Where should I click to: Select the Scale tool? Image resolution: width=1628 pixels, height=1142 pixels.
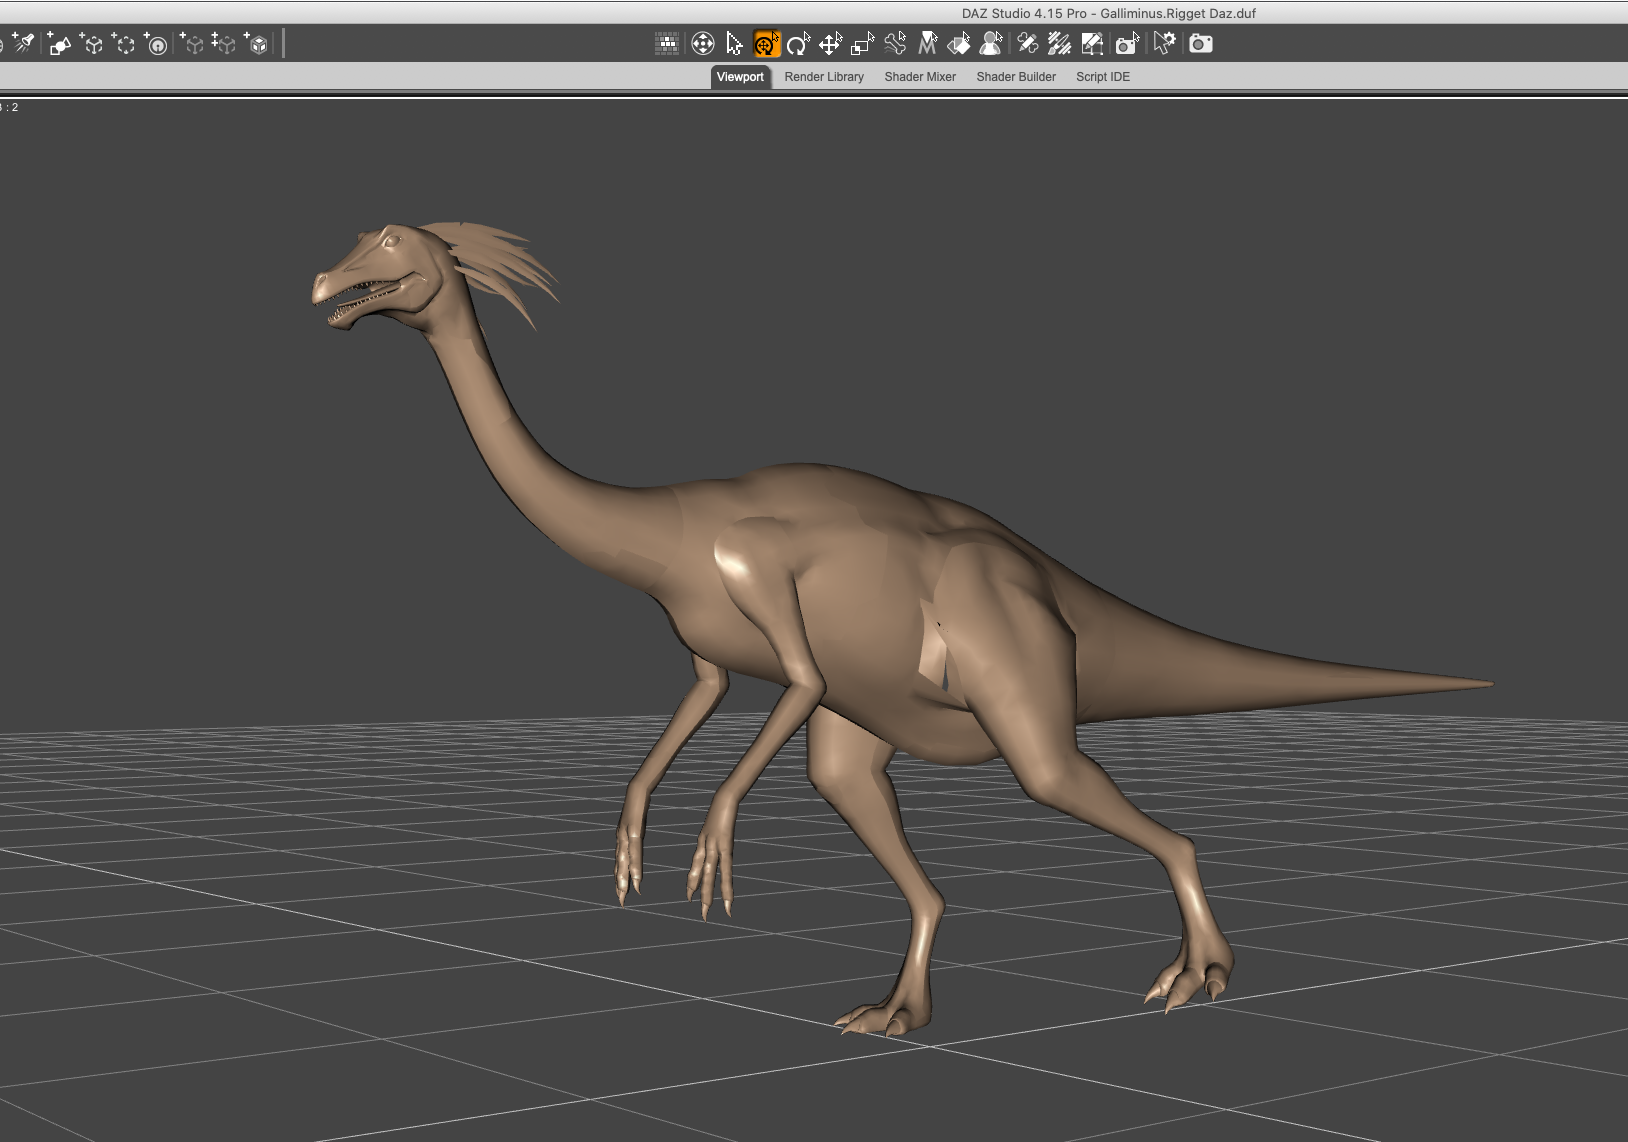pos(862,44)
